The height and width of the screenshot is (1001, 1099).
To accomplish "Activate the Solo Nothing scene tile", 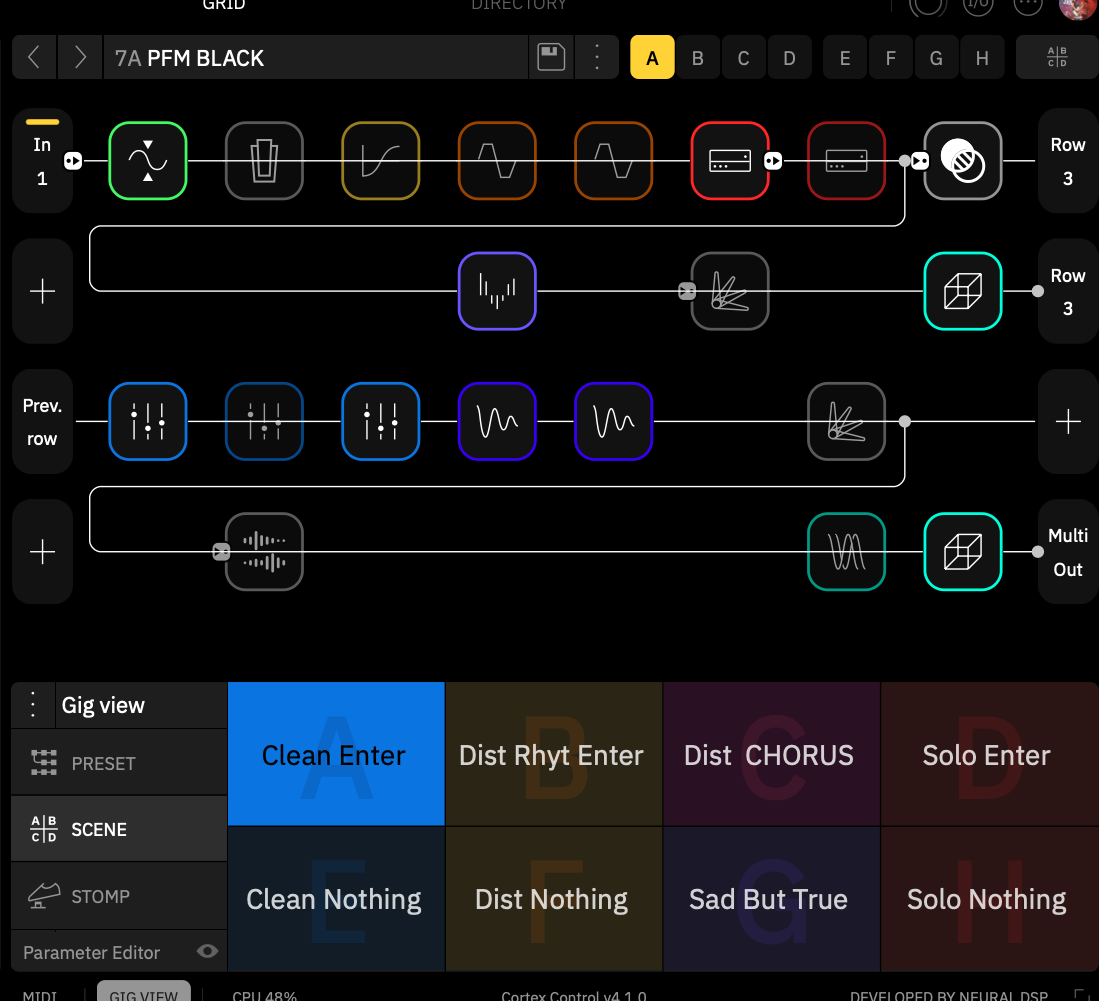I will pyautogui.click(x=989, y=899).
